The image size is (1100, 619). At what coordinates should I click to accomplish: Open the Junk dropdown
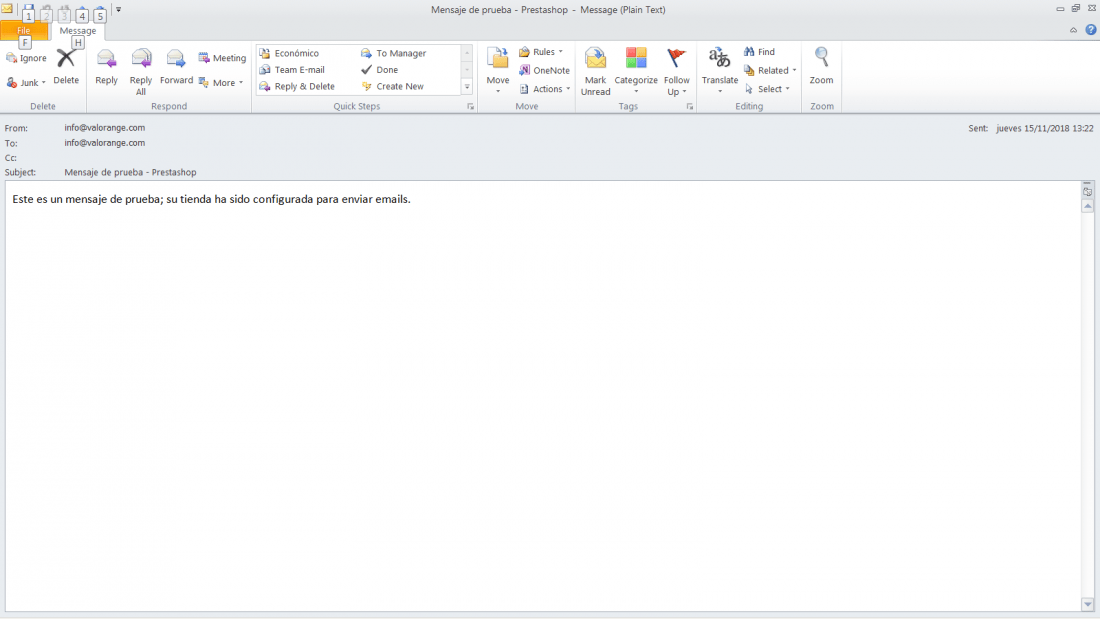tap(27, 83)
